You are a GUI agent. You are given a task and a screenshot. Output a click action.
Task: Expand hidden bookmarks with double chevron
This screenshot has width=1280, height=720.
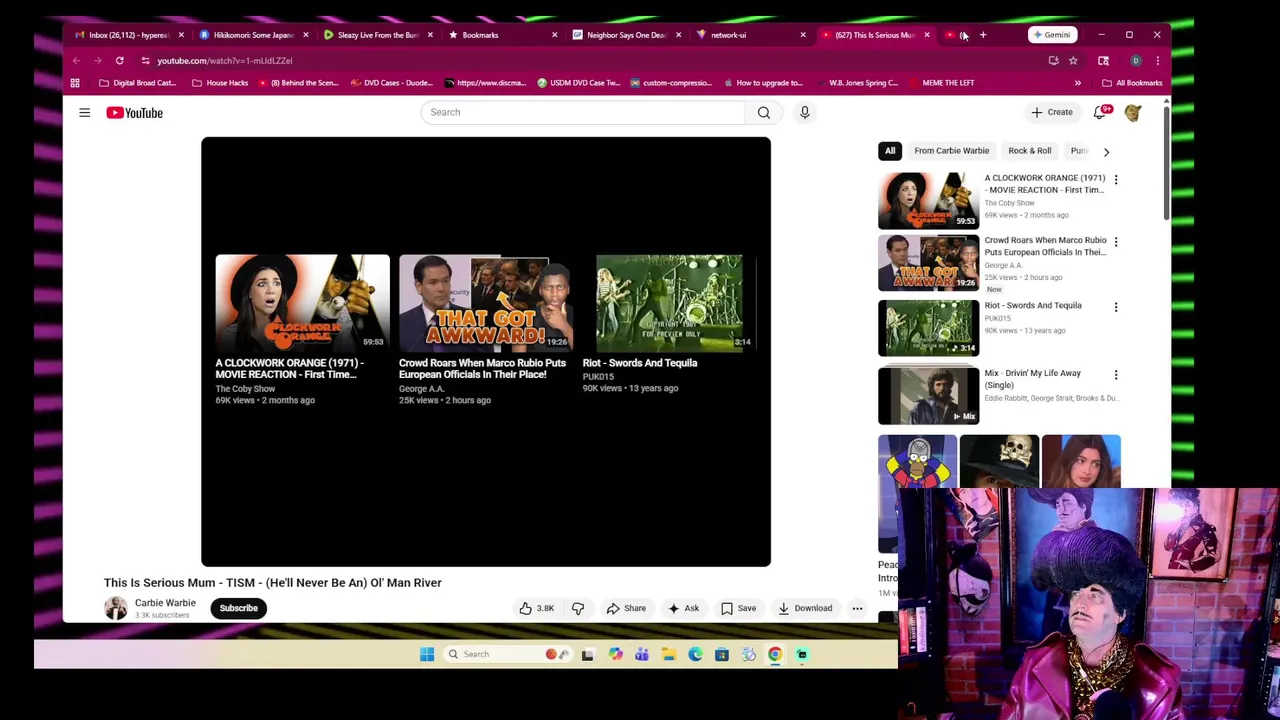(1078, 83)
